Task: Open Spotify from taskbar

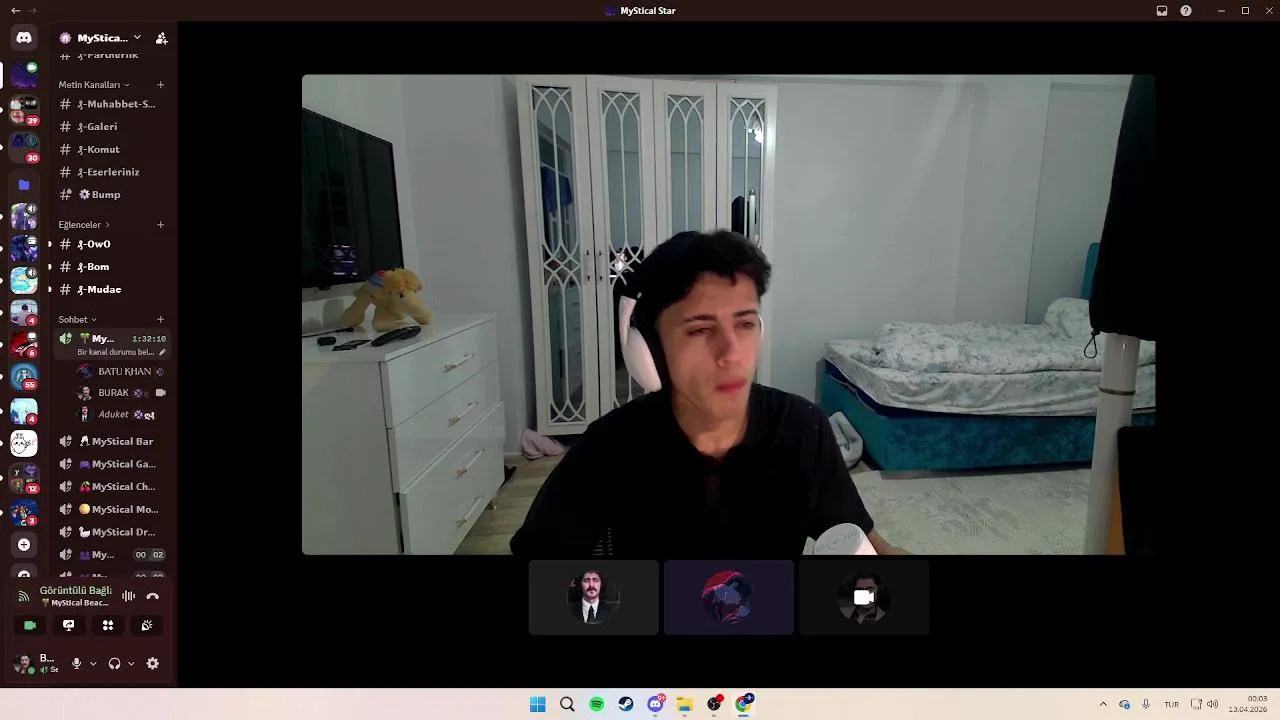Action: click(597, 704)
